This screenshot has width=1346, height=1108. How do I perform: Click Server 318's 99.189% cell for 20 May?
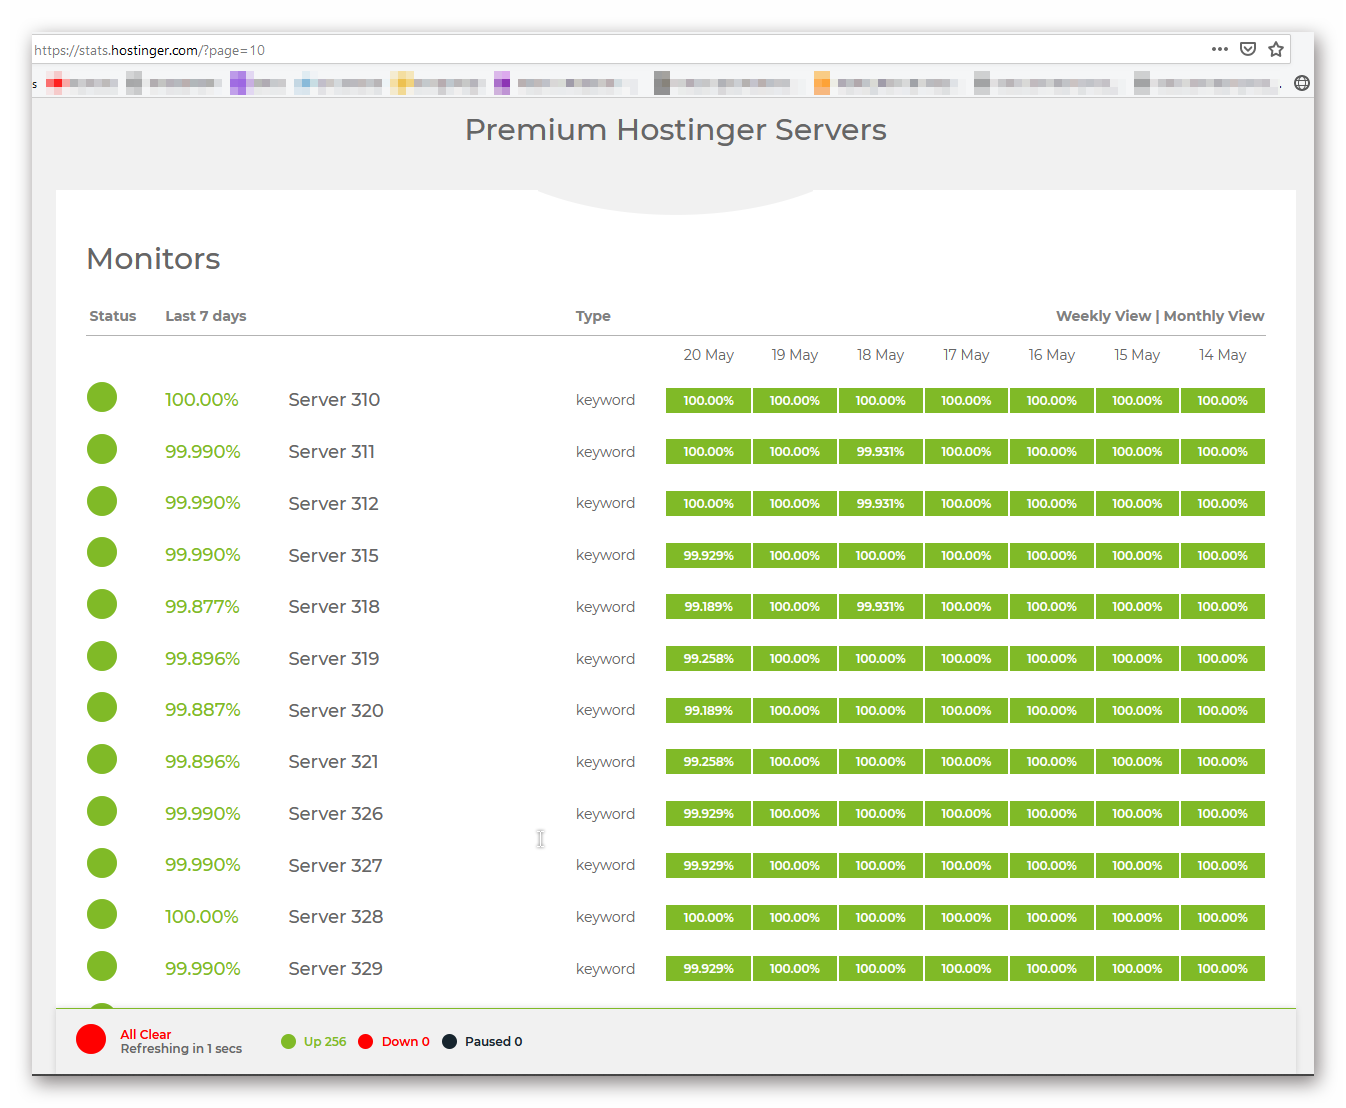click(708, 607)
